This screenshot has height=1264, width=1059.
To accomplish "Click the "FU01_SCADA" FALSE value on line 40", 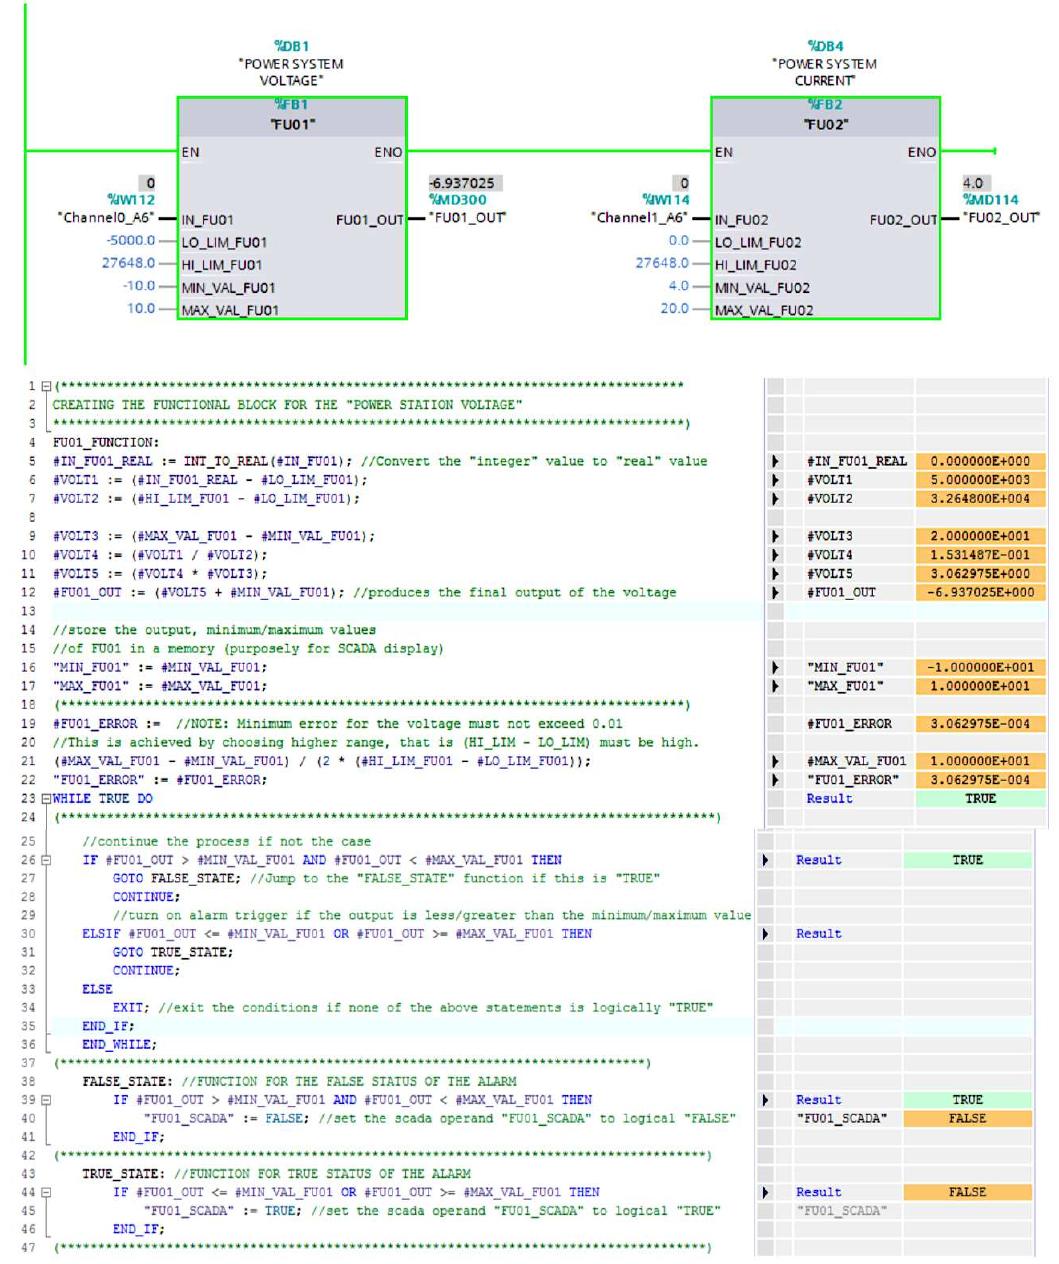I will pos(967,1118).
